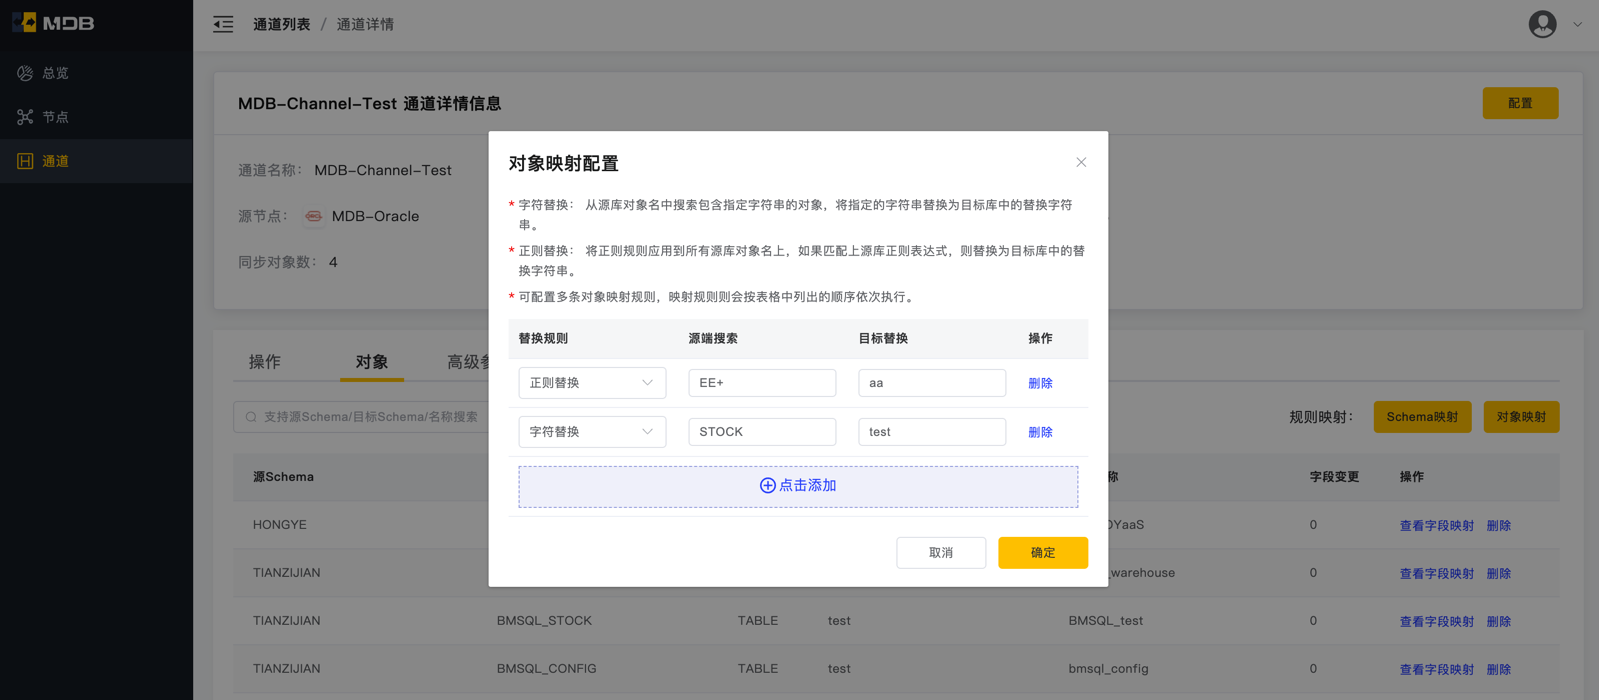This screenshot has height=700, width=1599.
Task: Close the 对象映射配置 dialog
Action: click(x=1081, y=162)
